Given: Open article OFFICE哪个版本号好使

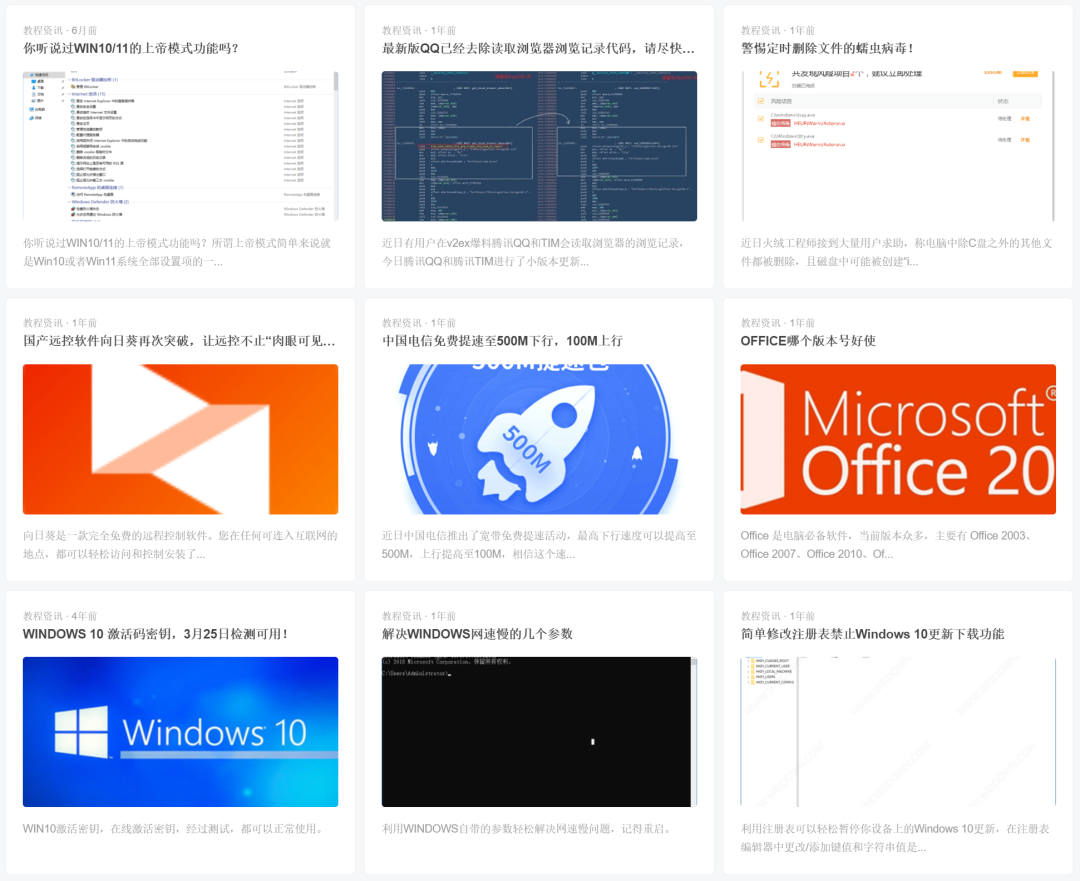Looking at the screenshot, I should point(808,341).
